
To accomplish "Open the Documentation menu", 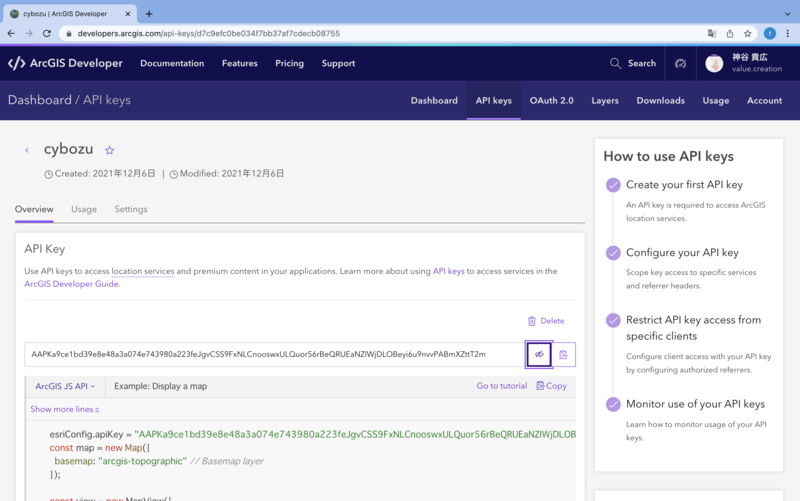I will tap(172, 63).
